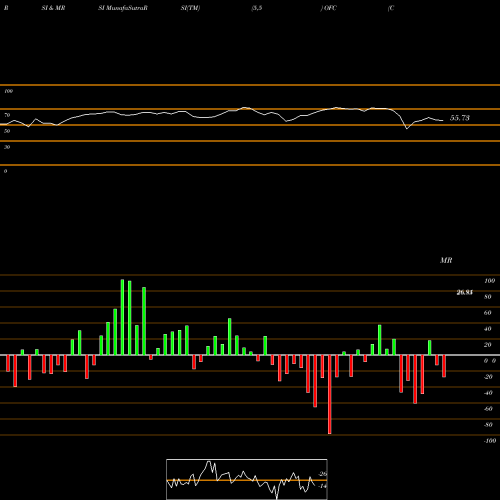Click the MR axis label -20
The image size is (500, 500).
(488, 377)
